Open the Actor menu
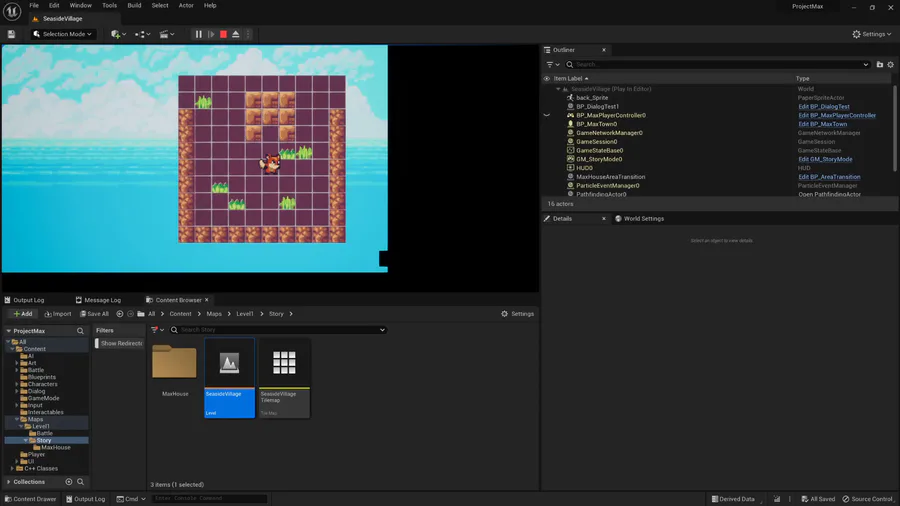Viewport: 900px width, 506px height. [x=186, y=5]
